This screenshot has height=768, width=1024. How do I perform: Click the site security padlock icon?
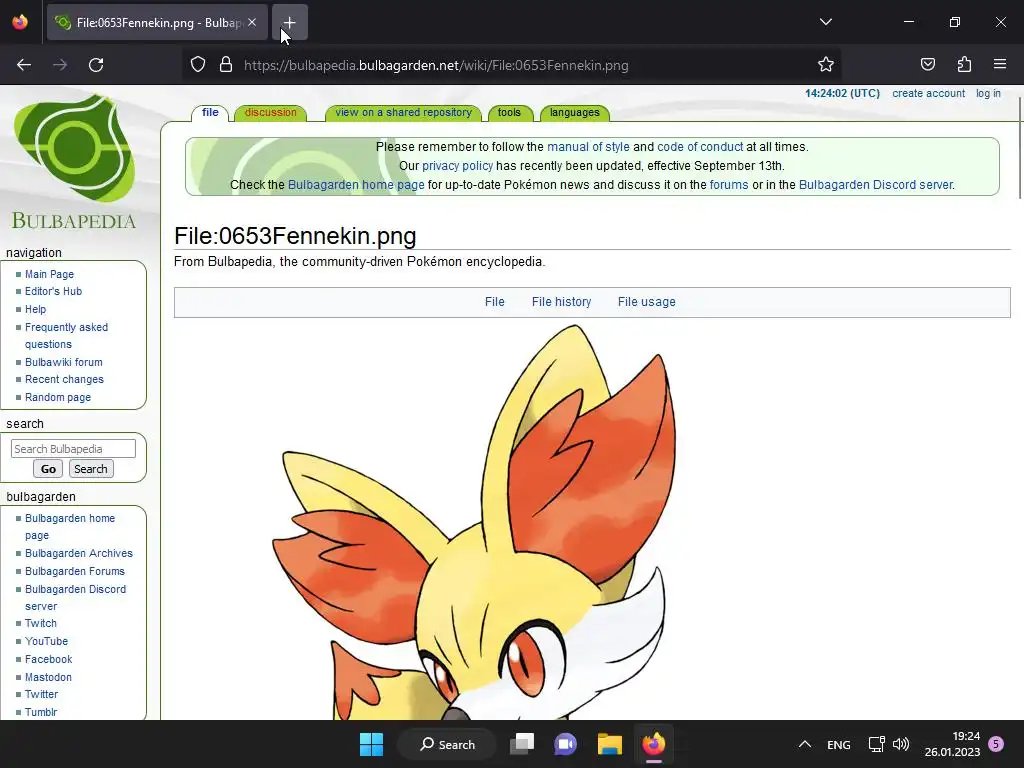coord(226,65)
